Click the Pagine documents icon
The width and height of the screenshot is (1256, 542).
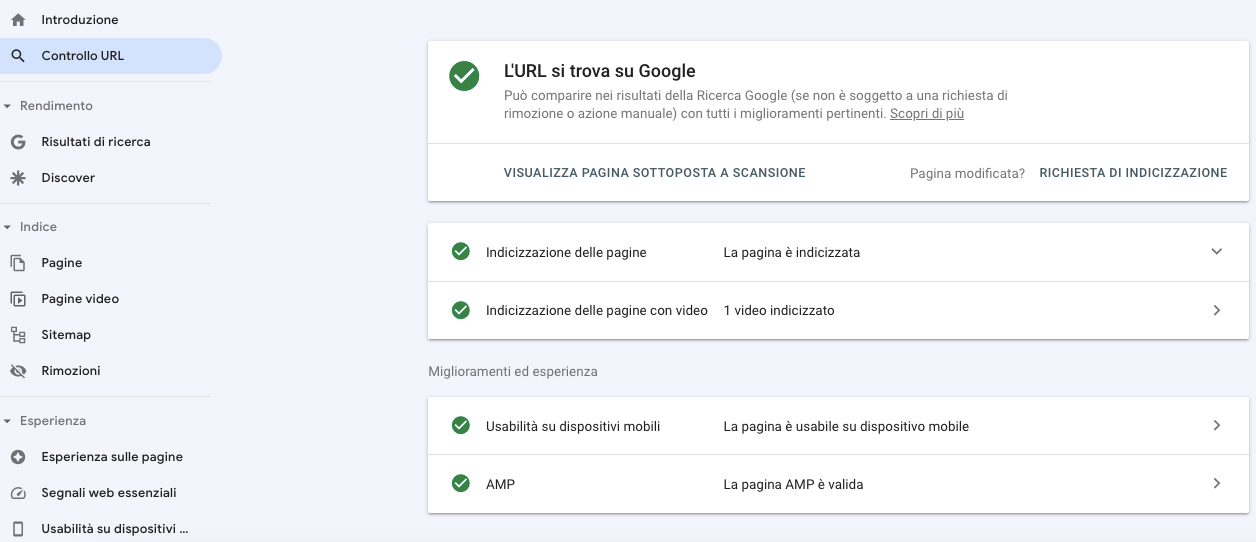pyautogui.click(x=18, y=263)
